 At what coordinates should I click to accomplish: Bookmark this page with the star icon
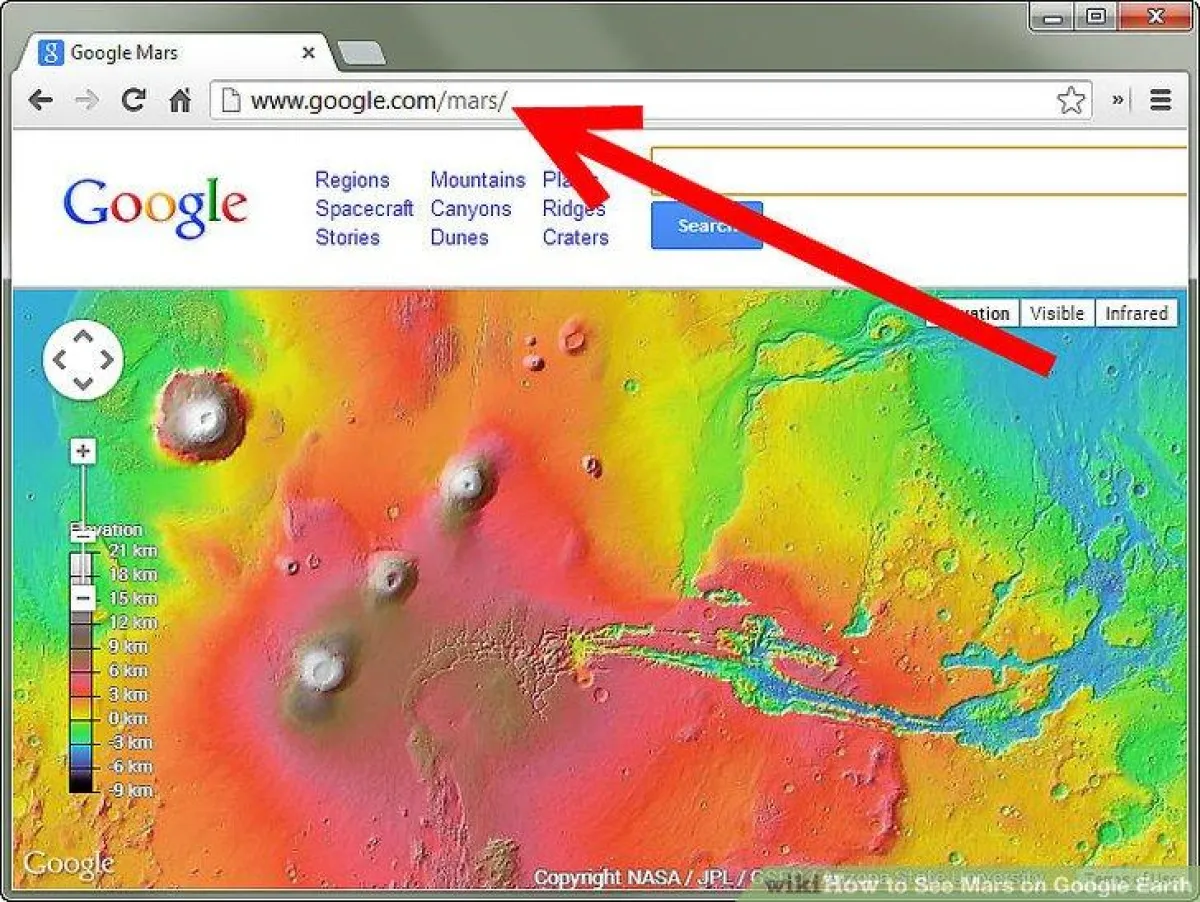tap(1071, 100)
